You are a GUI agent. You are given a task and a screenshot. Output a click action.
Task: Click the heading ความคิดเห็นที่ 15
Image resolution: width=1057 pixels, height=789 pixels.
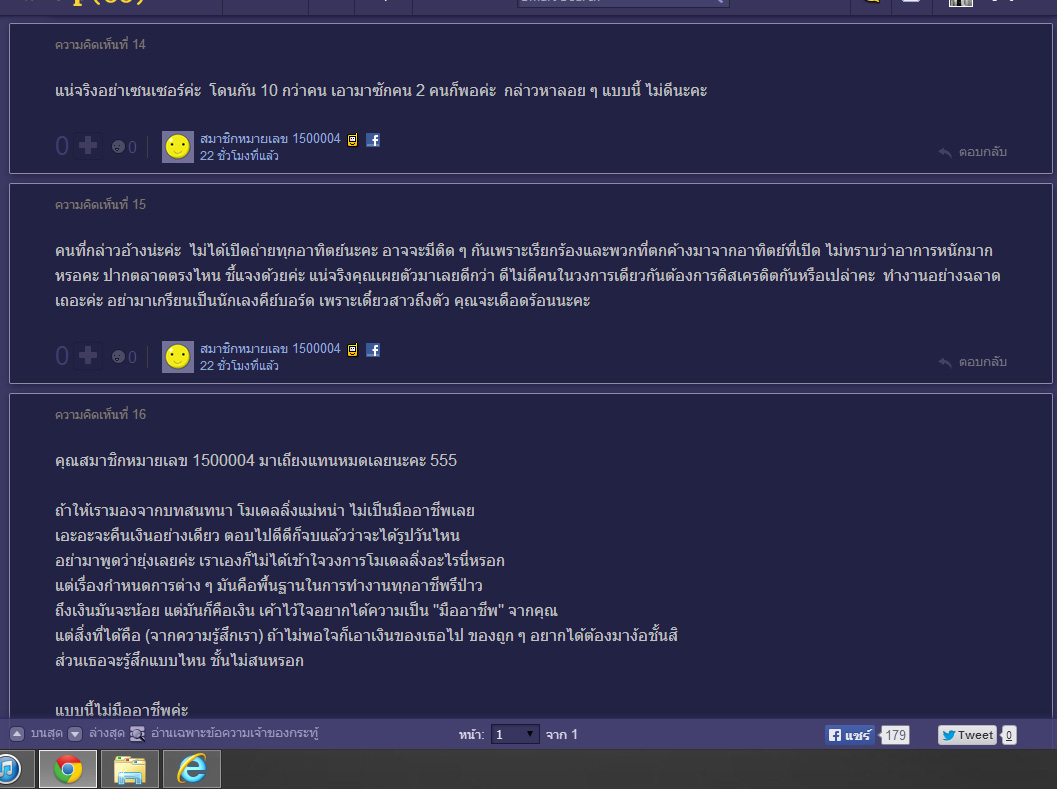click(100, 204)
